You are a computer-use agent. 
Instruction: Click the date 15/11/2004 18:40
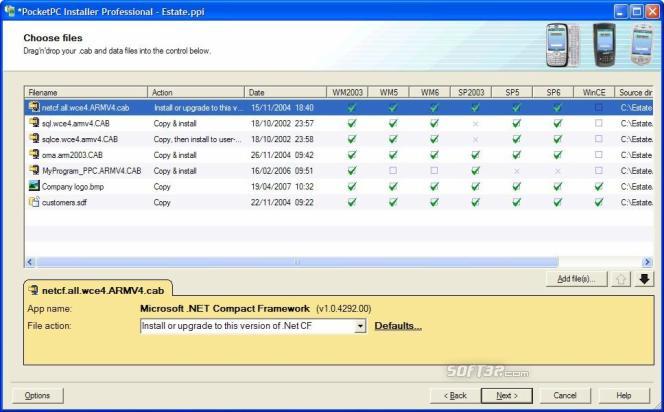[x=282, y=108]
